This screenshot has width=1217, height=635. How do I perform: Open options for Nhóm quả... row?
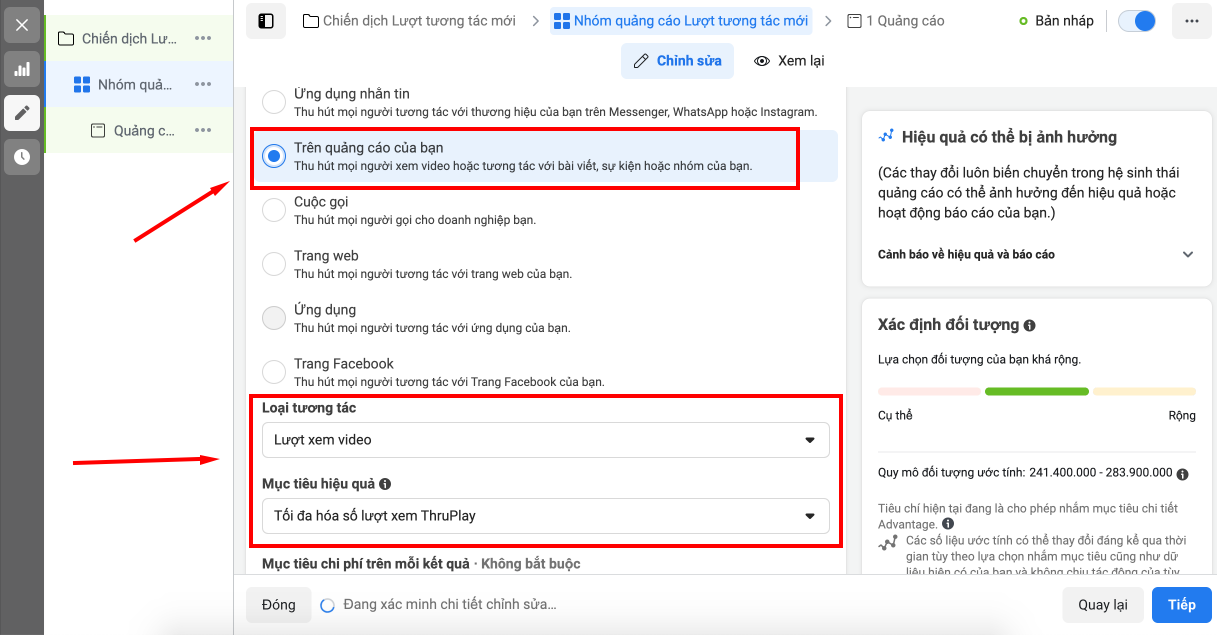pos(203,85)
